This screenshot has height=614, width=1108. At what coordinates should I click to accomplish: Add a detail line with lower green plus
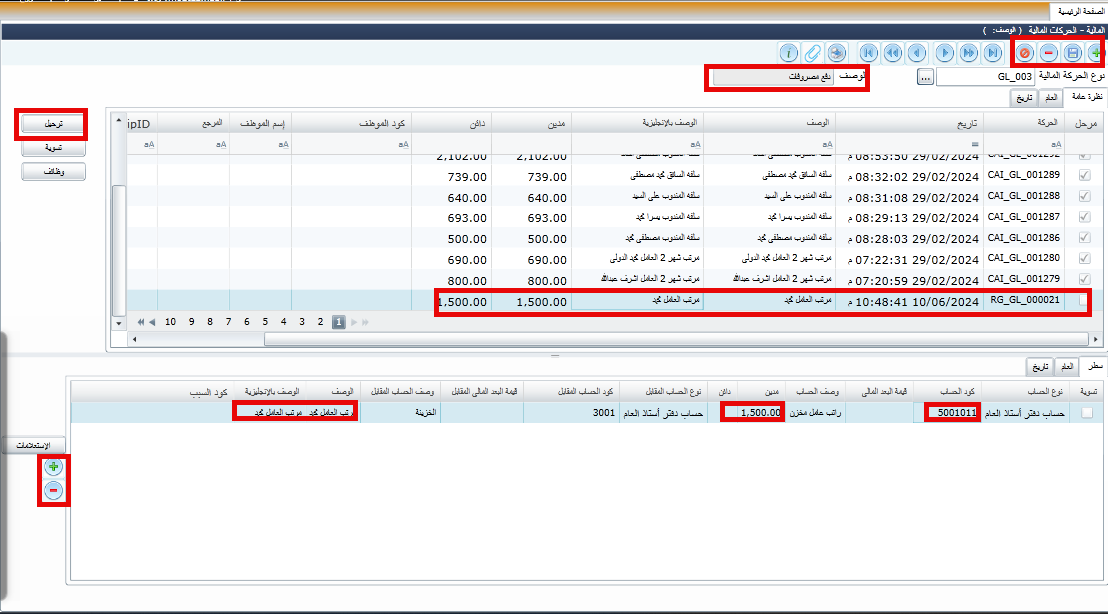(54, 467)
